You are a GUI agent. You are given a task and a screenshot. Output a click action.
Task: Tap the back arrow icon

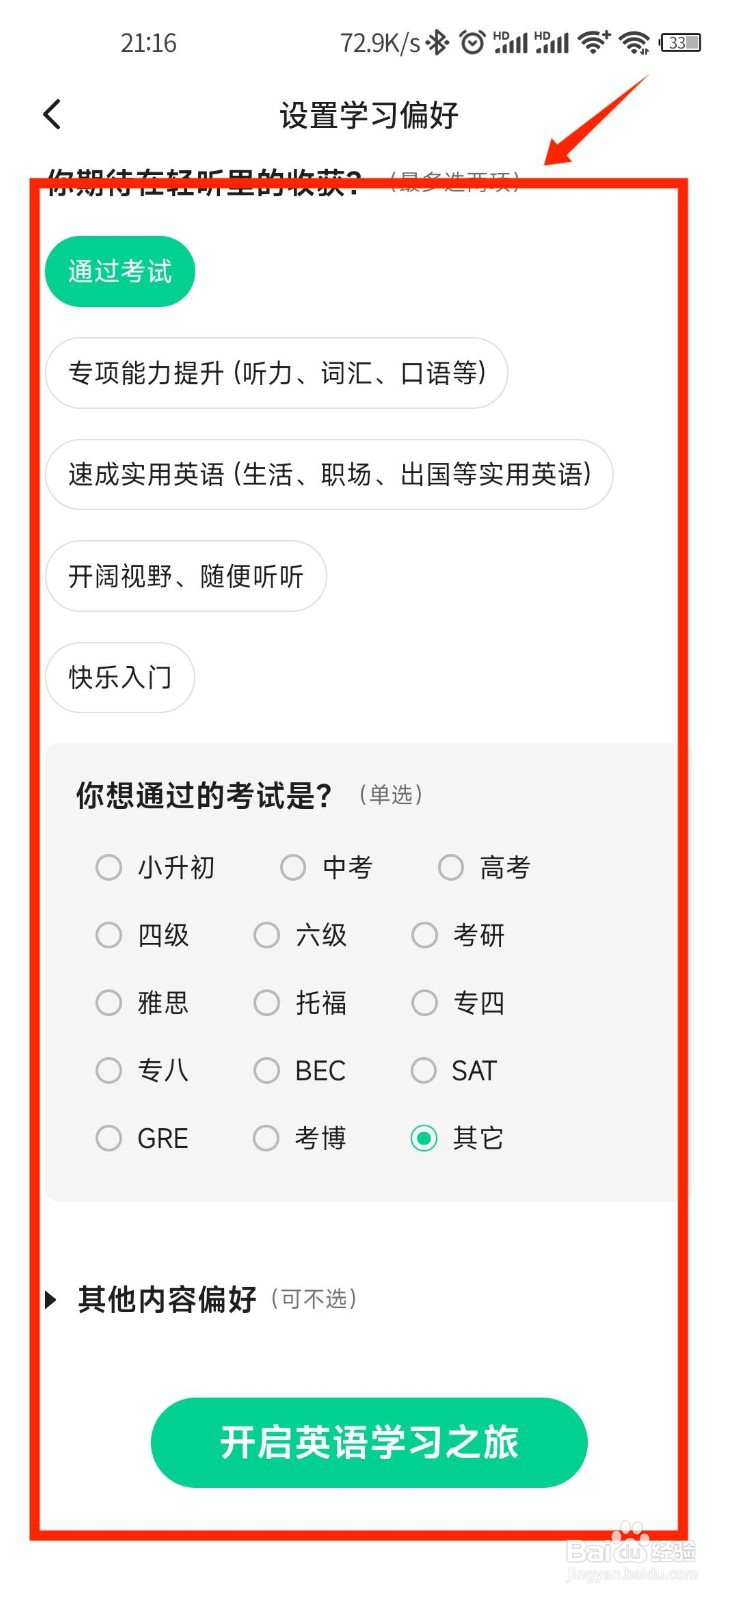pyautogui.click(x=53, y=115)
